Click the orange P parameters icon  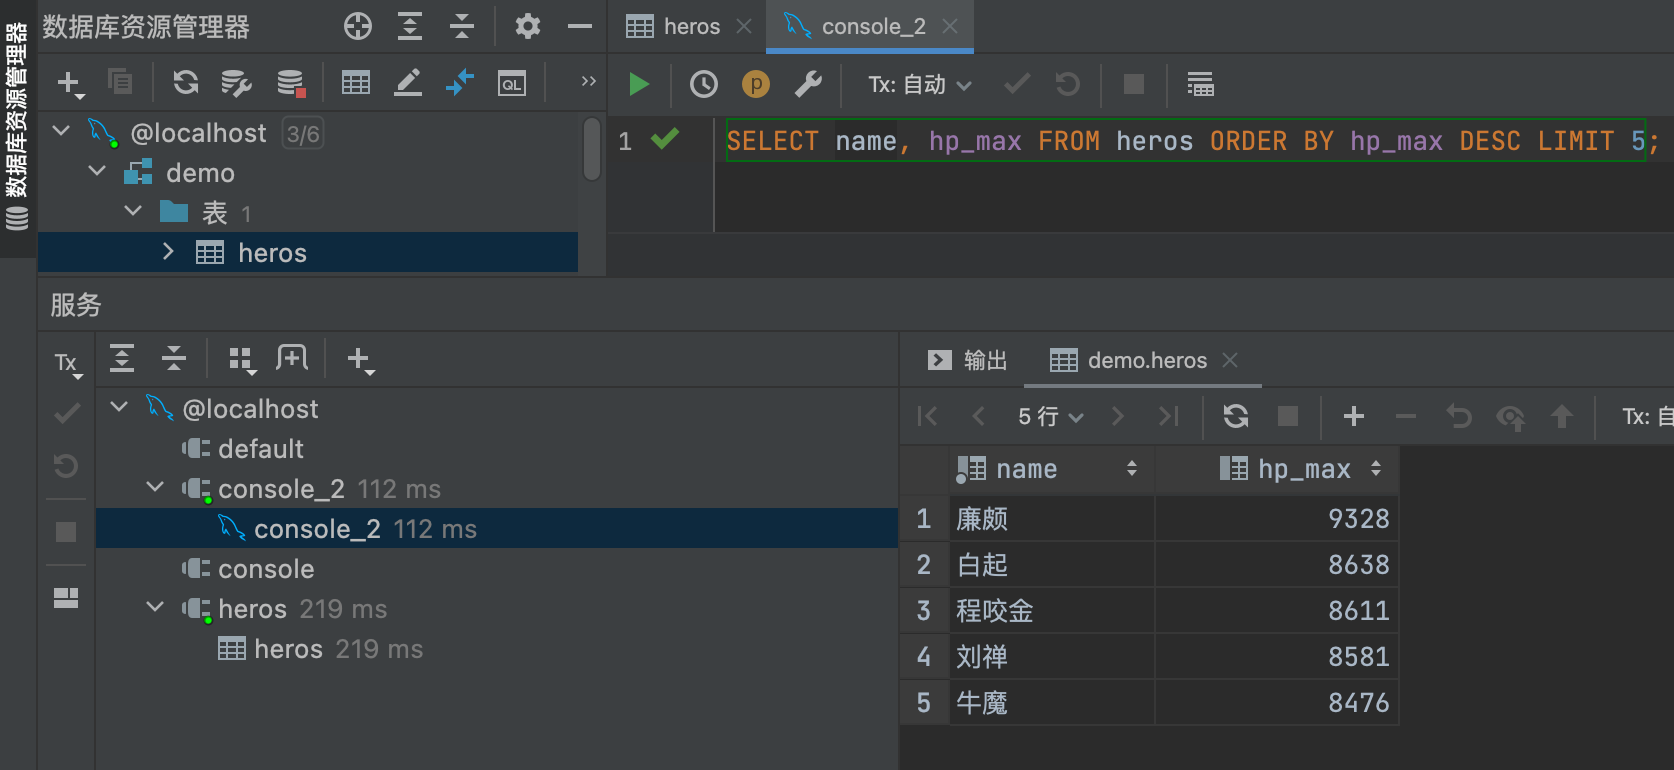pos(756,85)
